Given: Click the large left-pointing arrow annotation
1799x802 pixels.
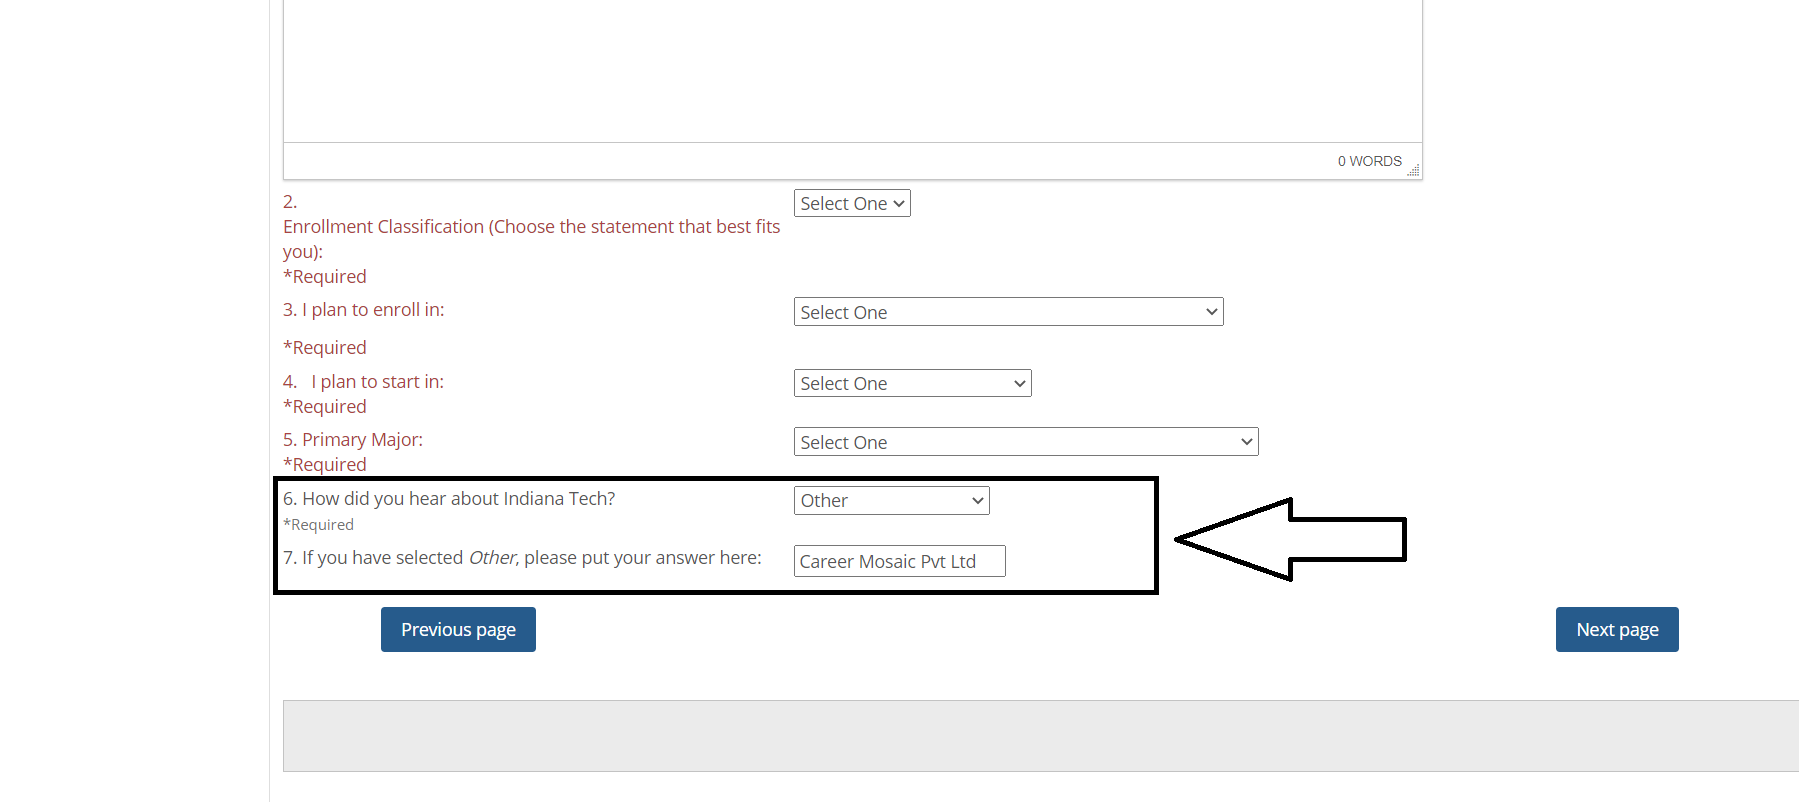Looking at the screenshot, I should coord(1290,539).
